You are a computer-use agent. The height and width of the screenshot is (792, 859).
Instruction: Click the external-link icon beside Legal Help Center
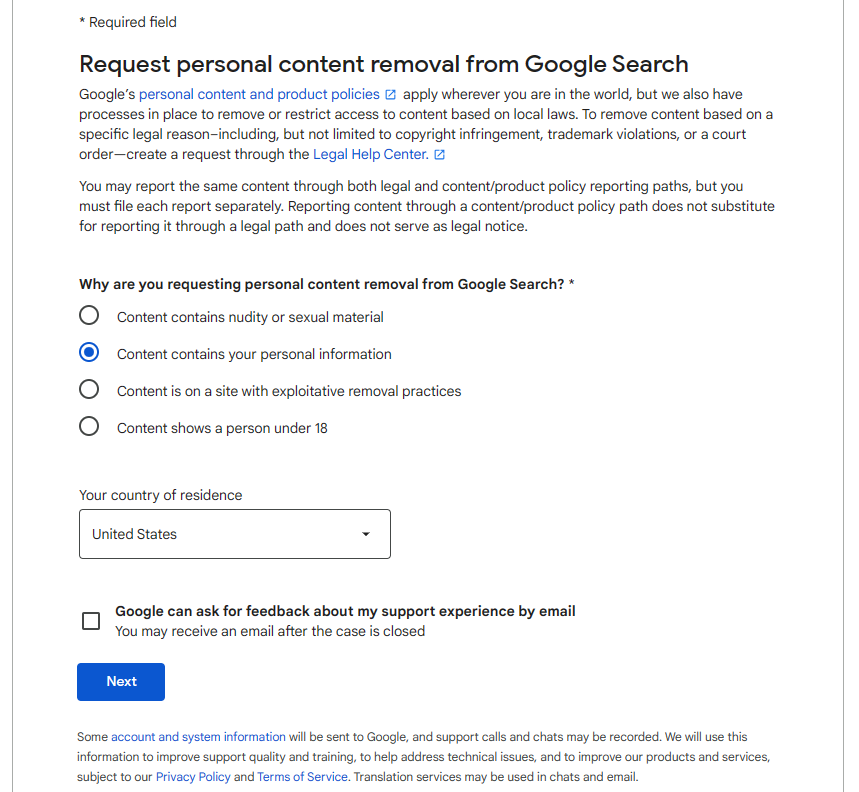[x=441, y=154]
